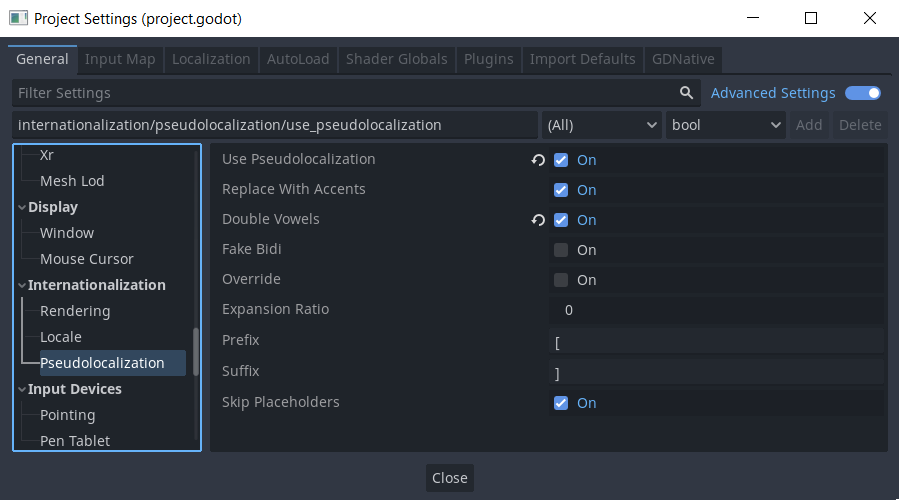Reset Use Pseudolocalization to default
Viewport: 899px width, 500px height.
tap(538, 160)
